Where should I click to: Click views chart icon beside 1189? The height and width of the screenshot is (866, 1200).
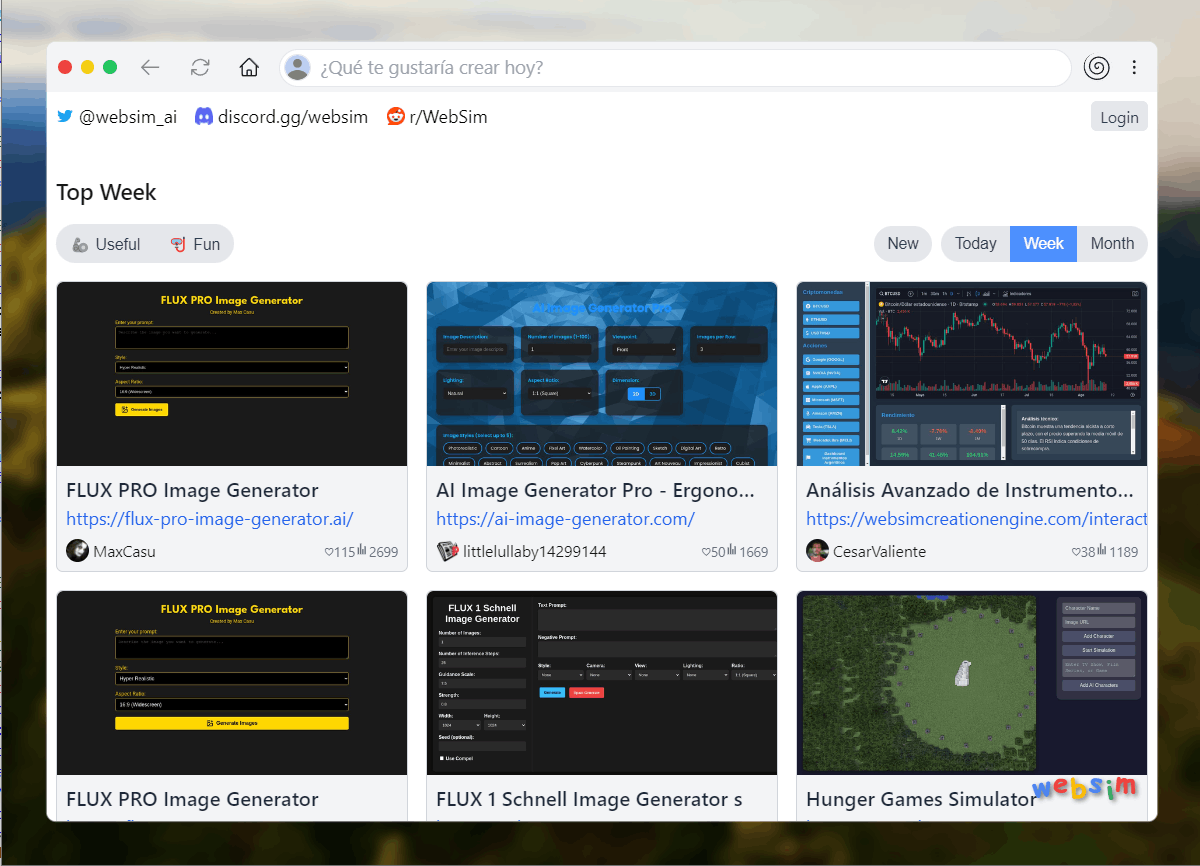pyautogui.click(x=1102, y=550)
